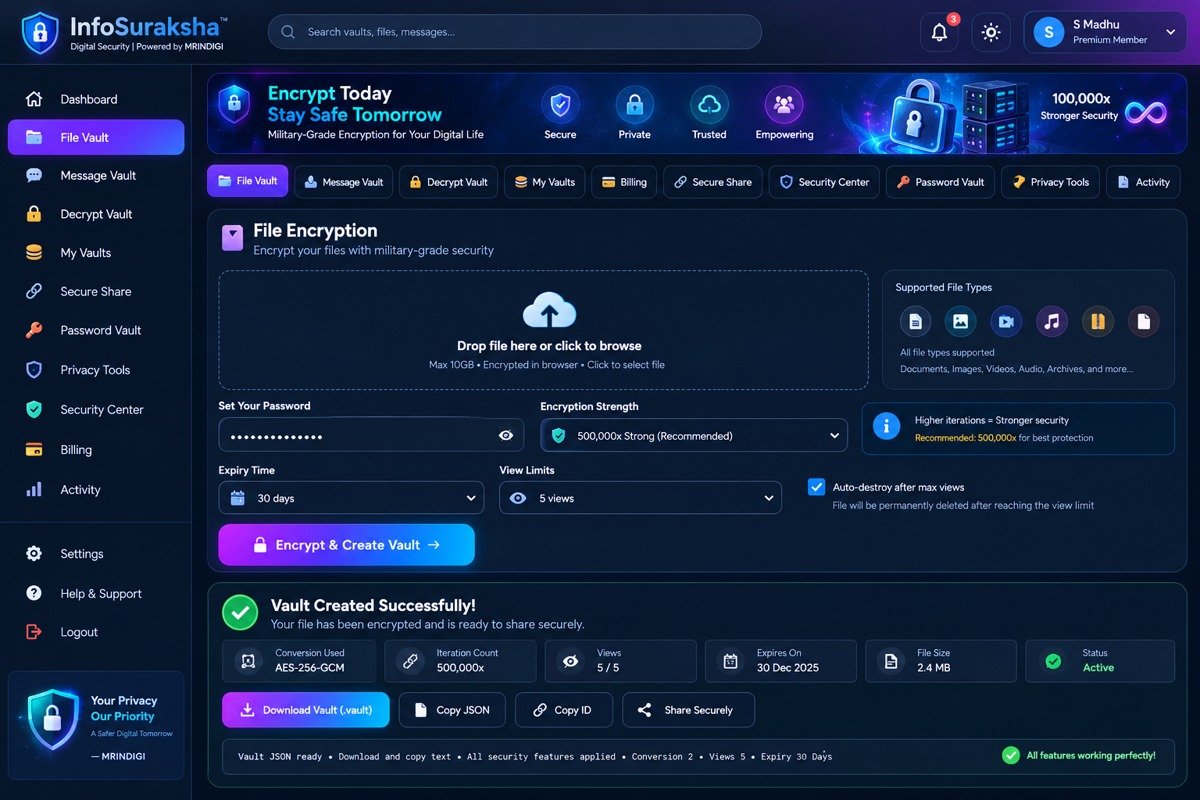Click the search magnifier icon

[288, 32]
